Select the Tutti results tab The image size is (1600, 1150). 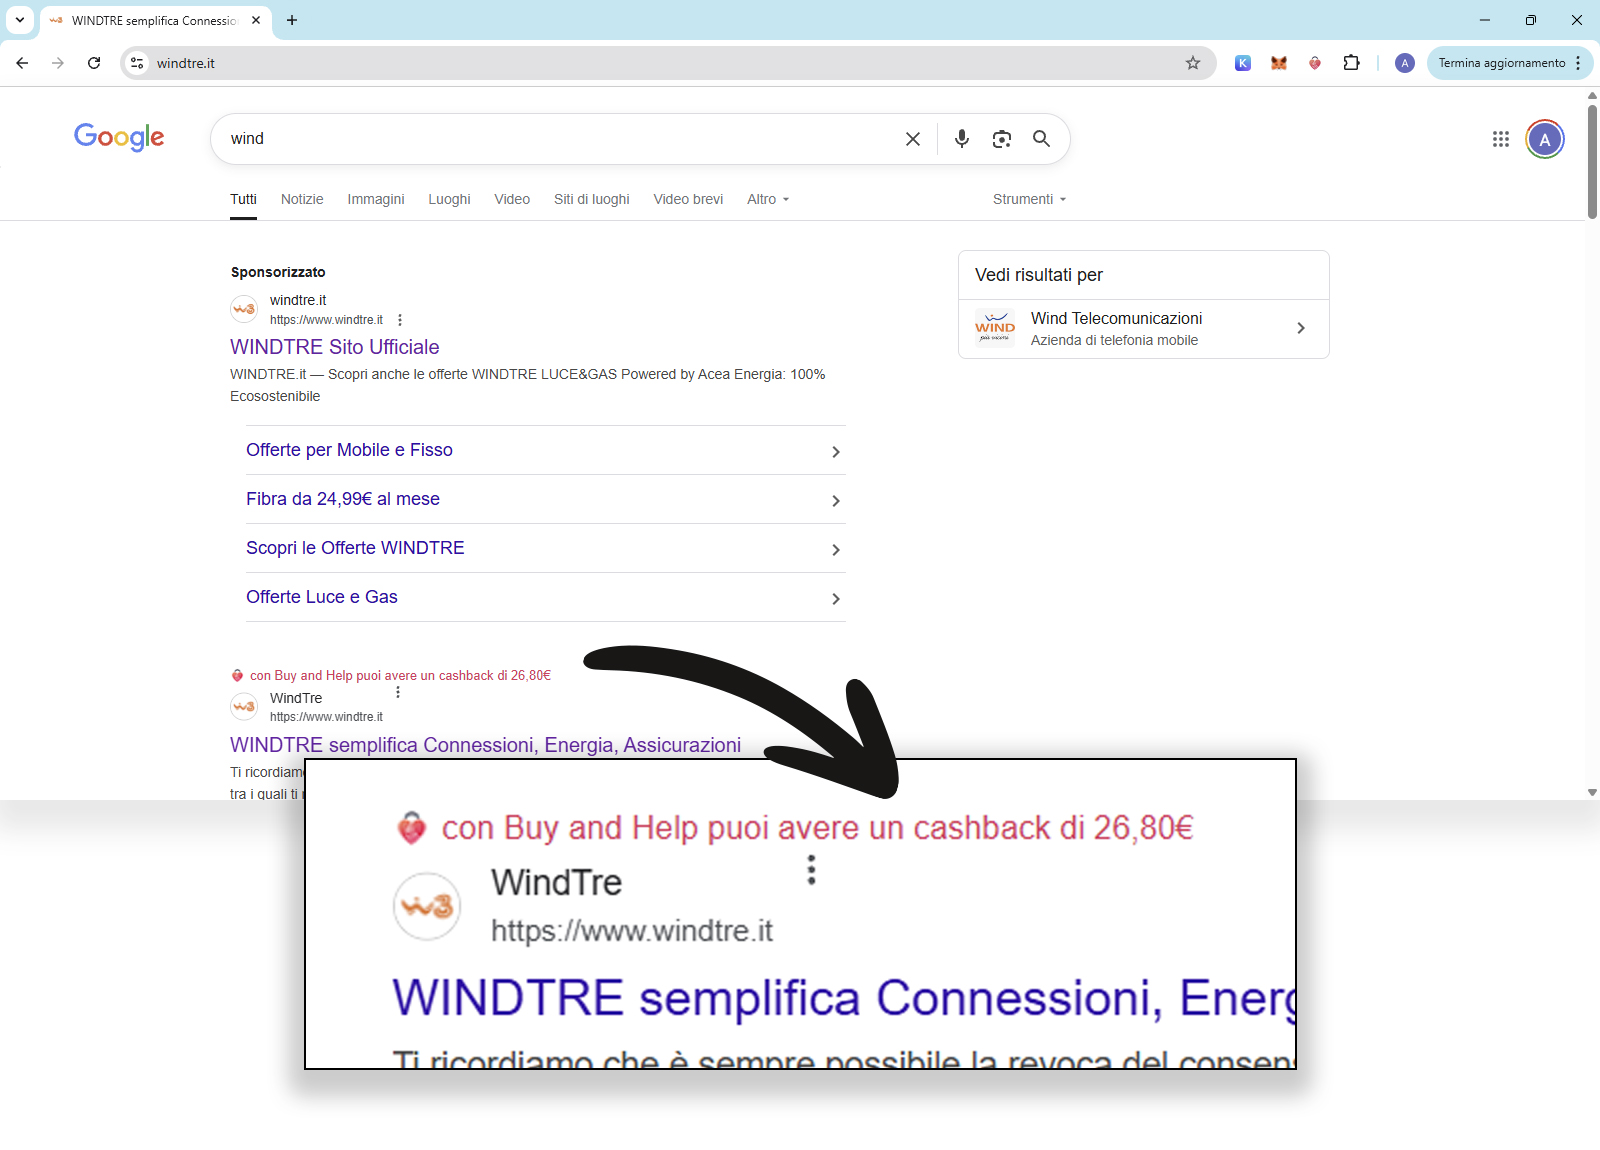pos(243,199)
